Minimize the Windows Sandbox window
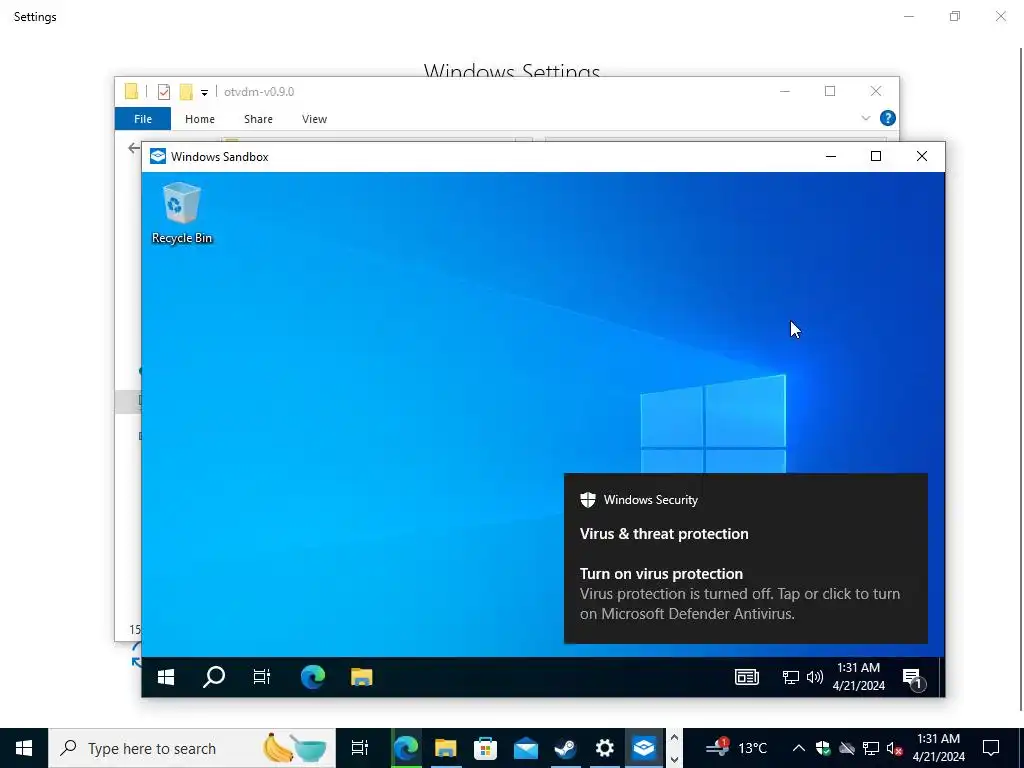The width and height of the screenshot is (1024, 768). (x=831, y=156)
